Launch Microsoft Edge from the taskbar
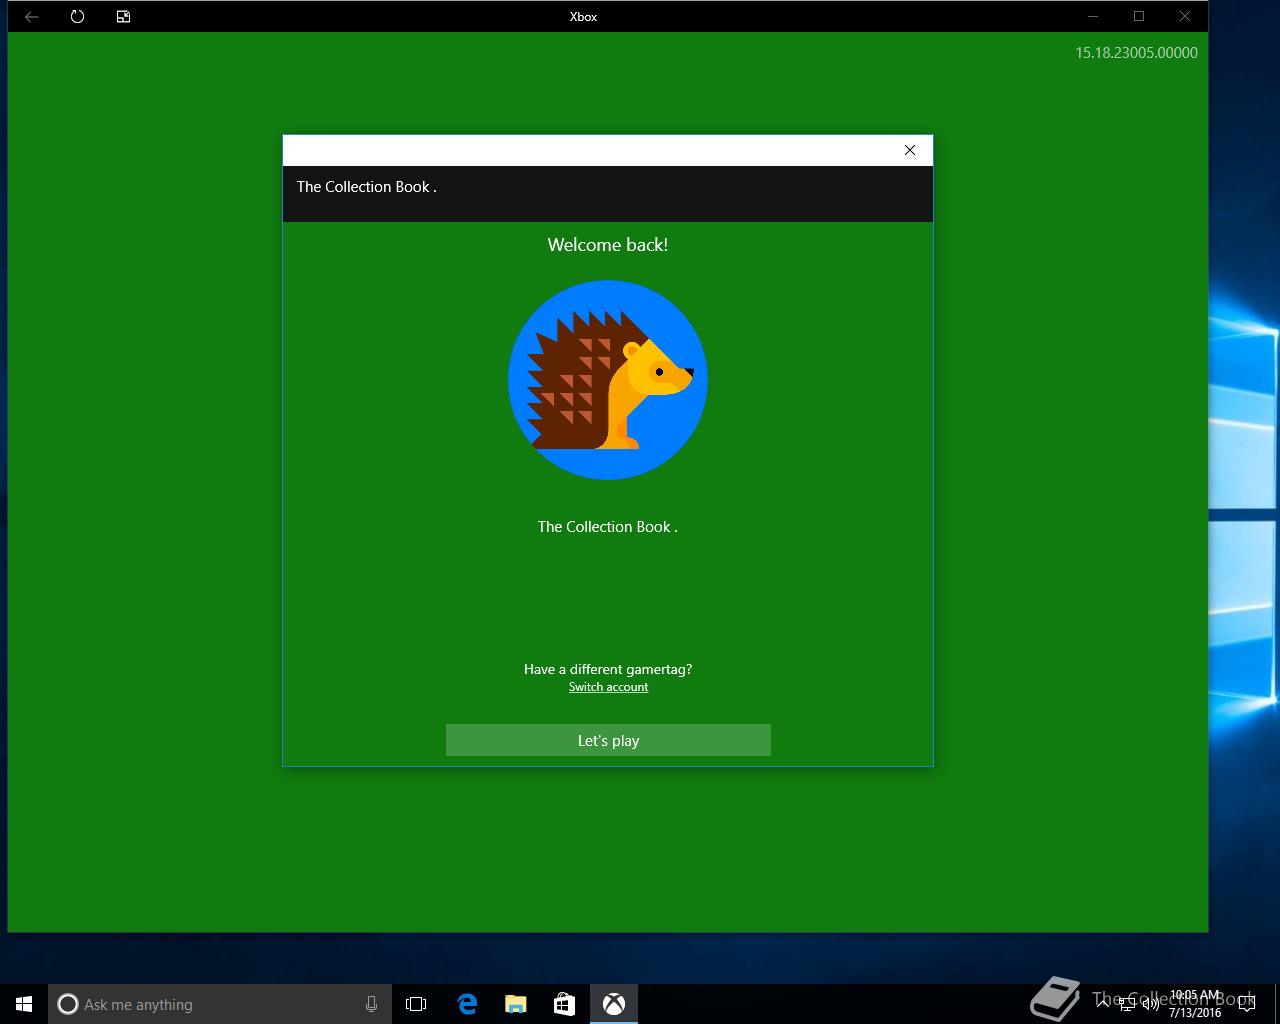 (467, 1004)
